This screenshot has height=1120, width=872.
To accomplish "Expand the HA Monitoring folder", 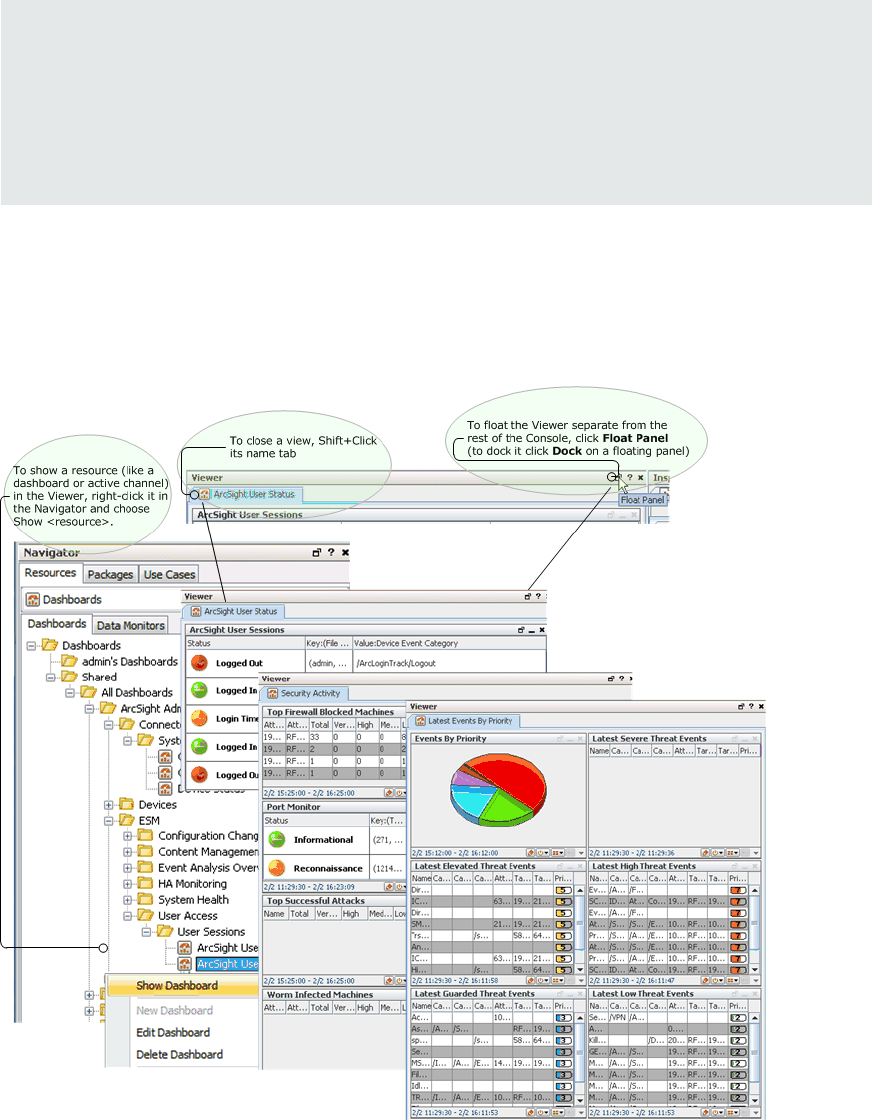I will click(x=127, y=884).
